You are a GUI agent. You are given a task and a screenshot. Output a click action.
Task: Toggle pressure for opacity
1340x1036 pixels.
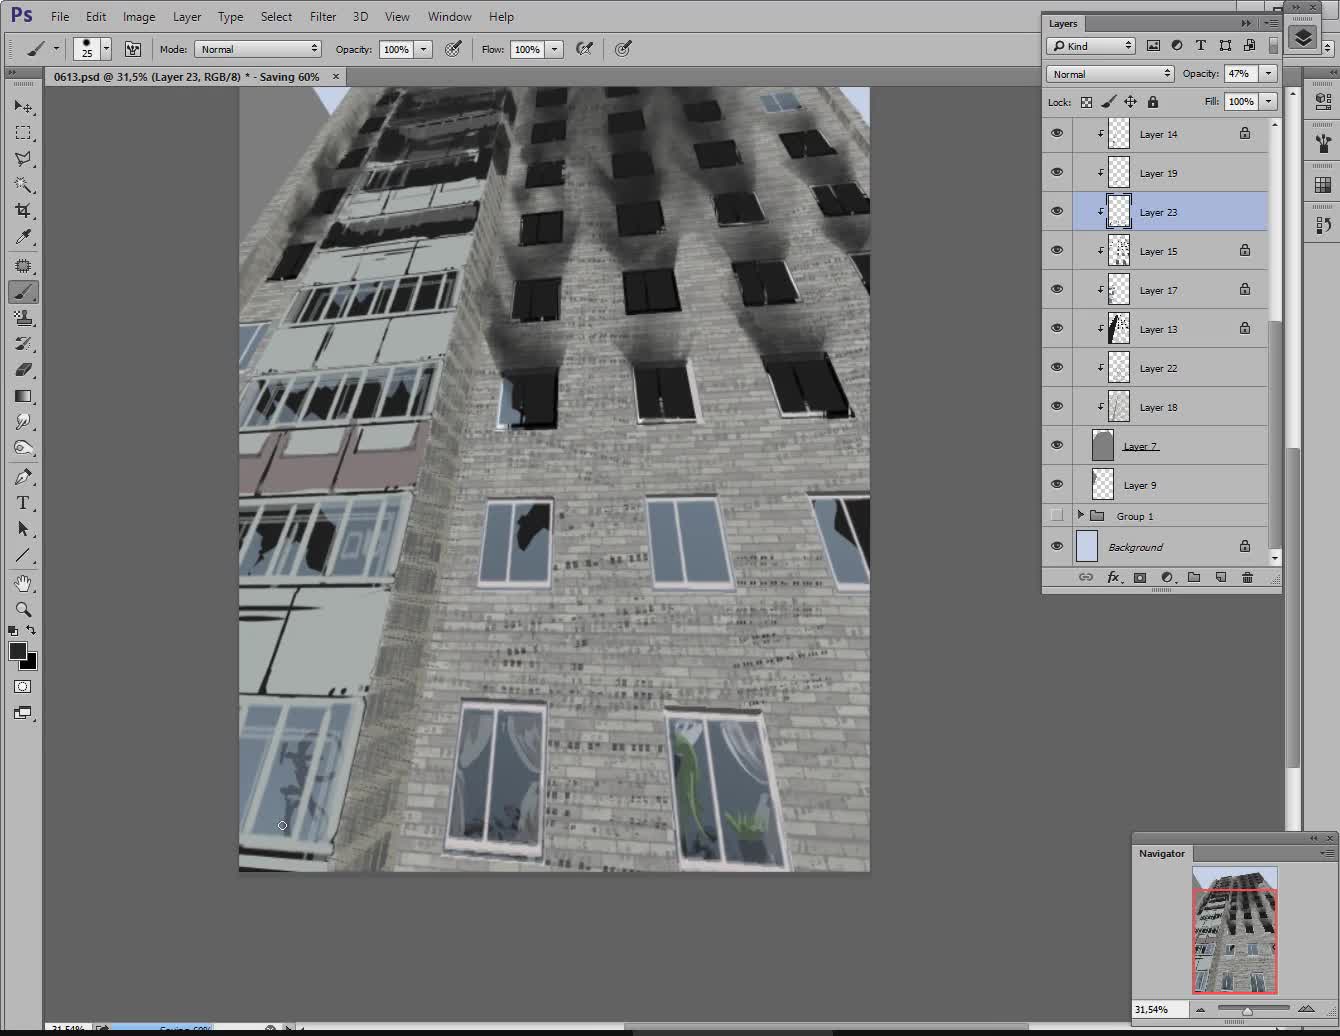453,48
